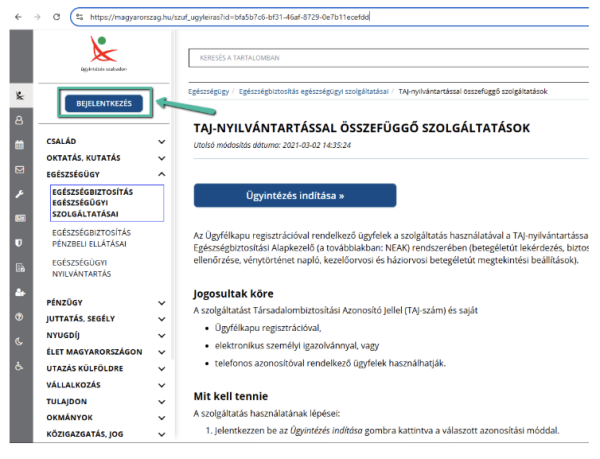Select OKTATÁS, KUTATÁS menu label
The height and width of the screenshot is (459, 600).
(x=83, y=158)
